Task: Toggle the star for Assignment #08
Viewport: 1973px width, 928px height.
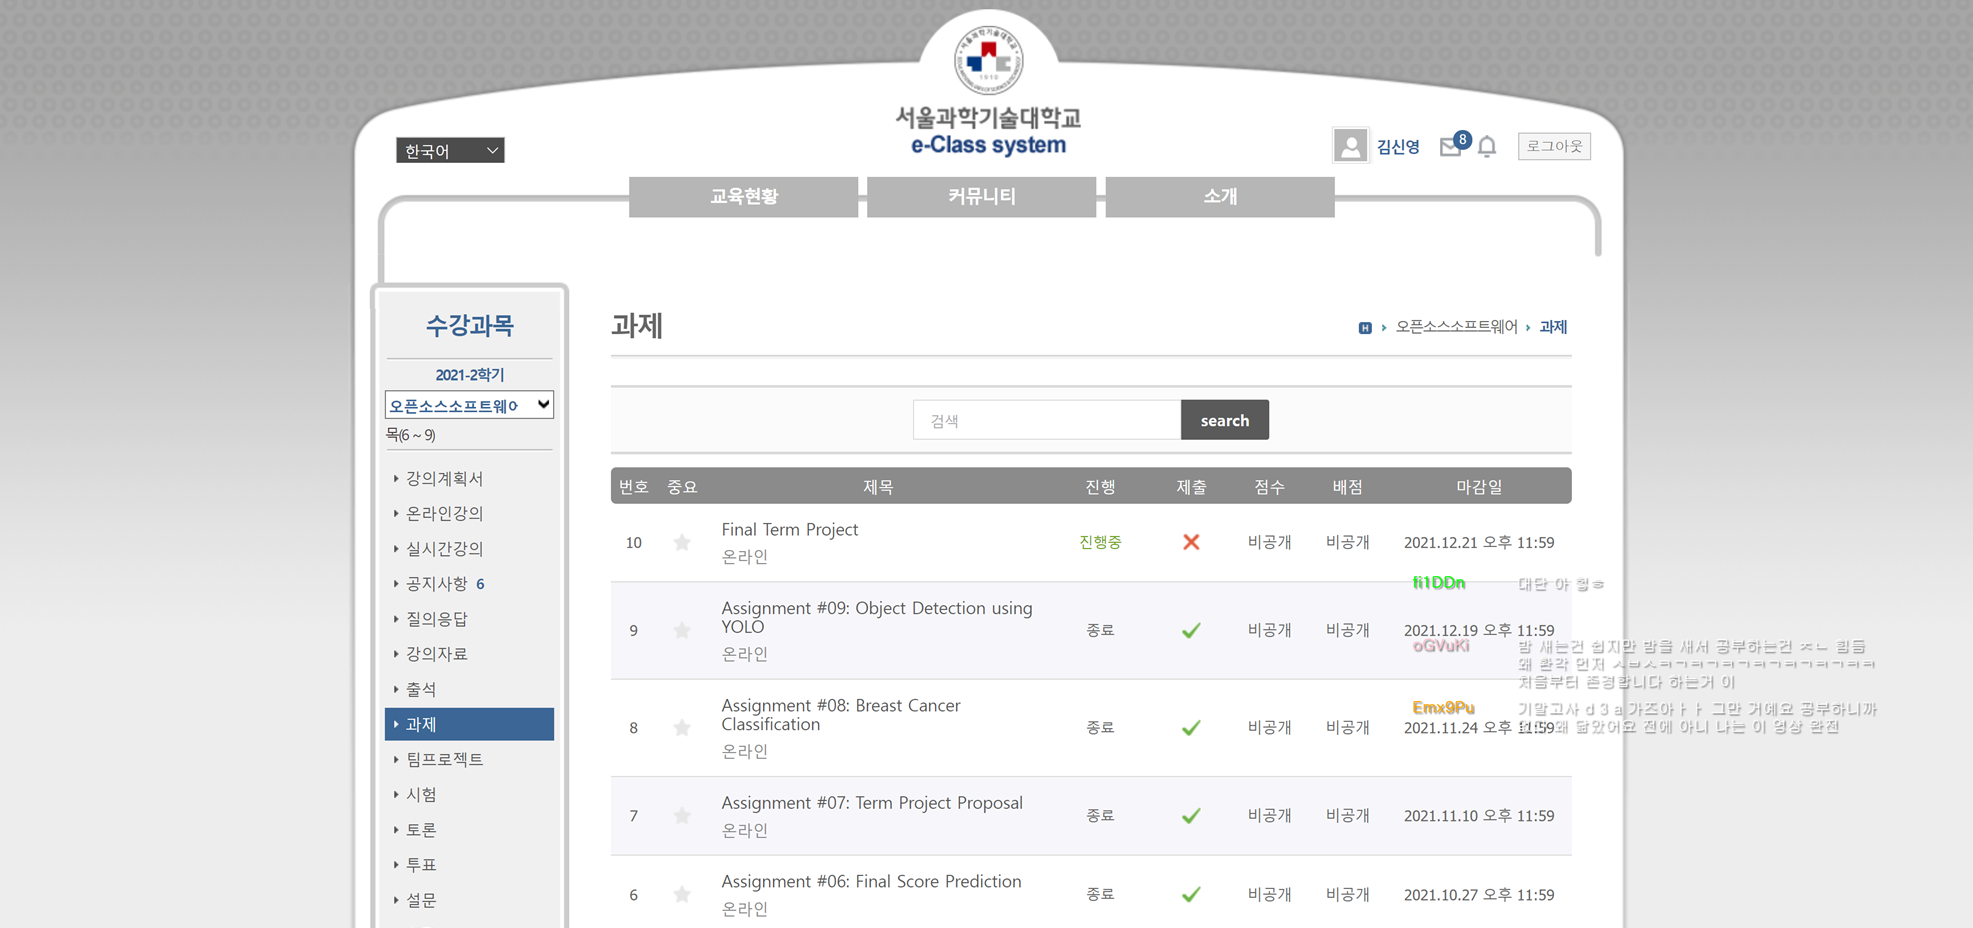Action: click(682, 727)
